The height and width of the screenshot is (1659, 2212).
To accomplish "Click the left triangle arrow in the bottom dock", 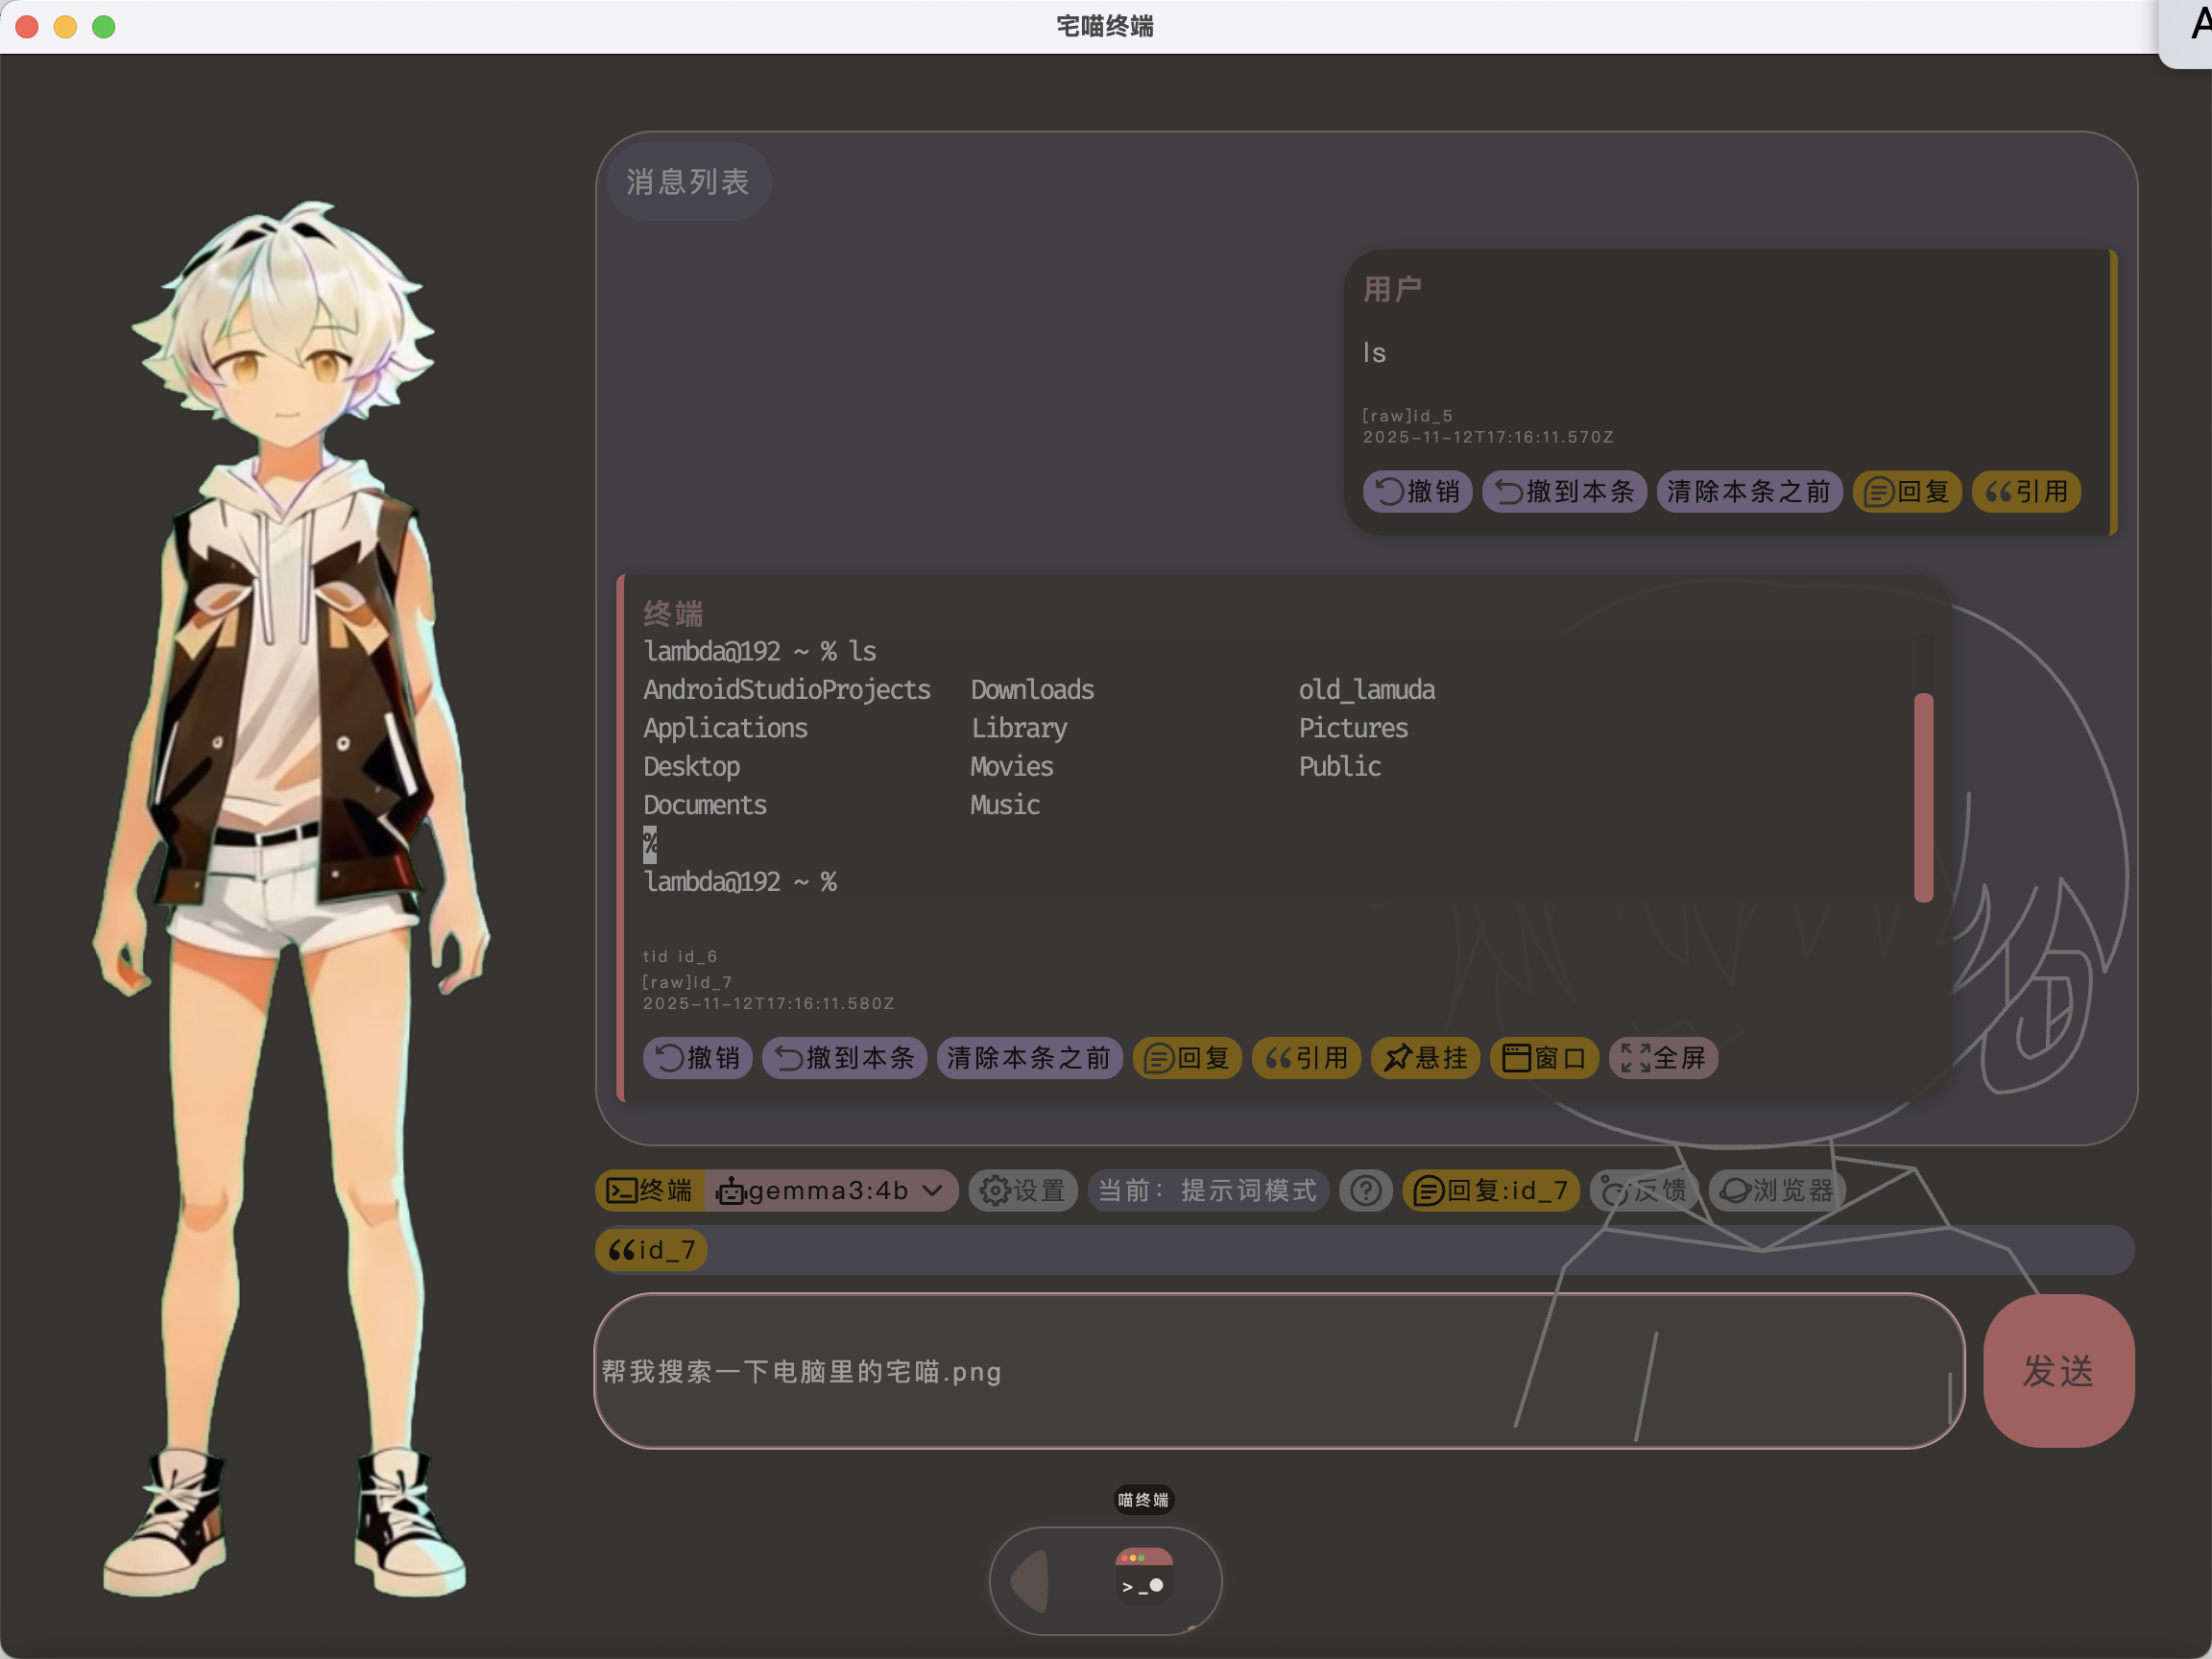I will pyautogui.click(x=1030, y=1581).
